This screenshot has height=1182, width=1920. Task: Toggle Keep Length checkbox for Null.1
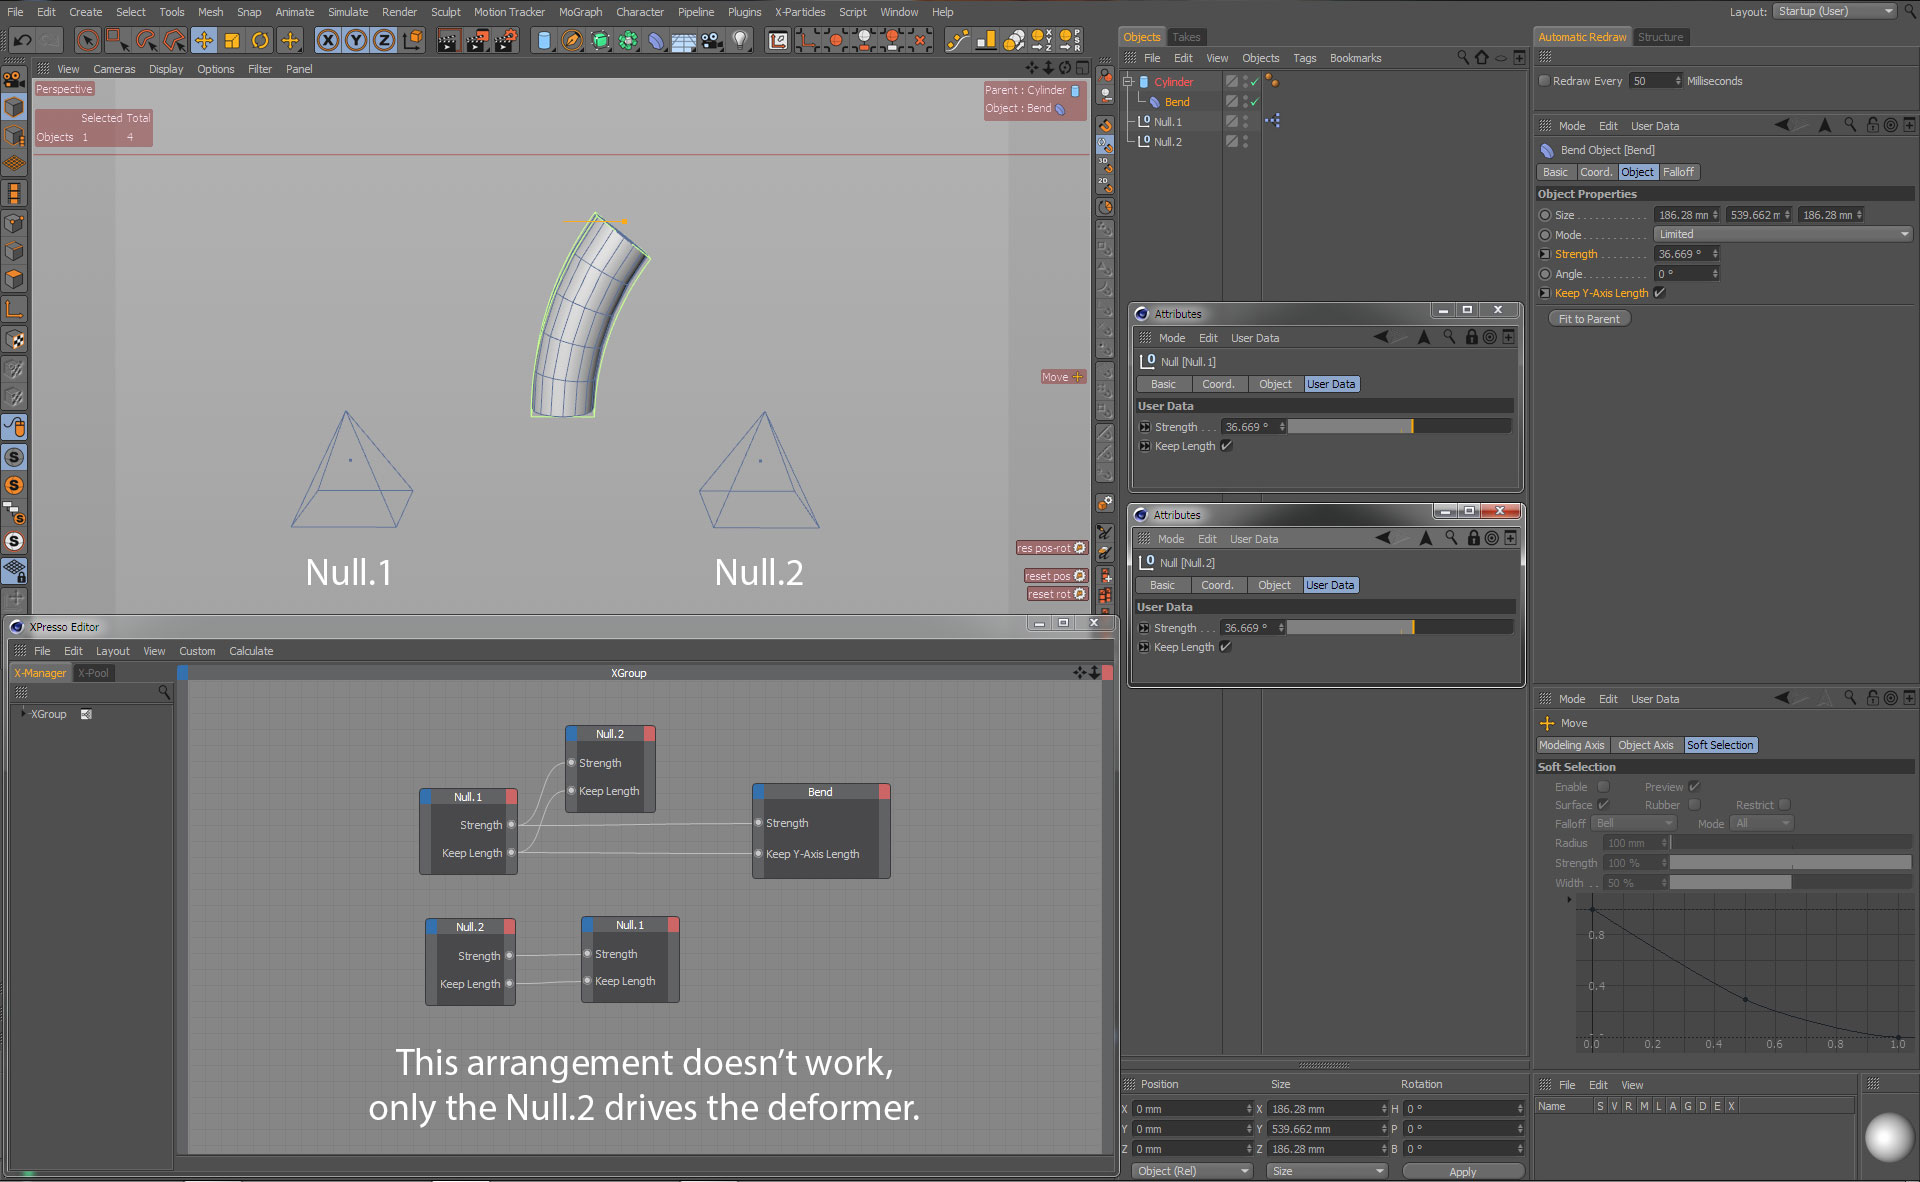coord(1227,446)
